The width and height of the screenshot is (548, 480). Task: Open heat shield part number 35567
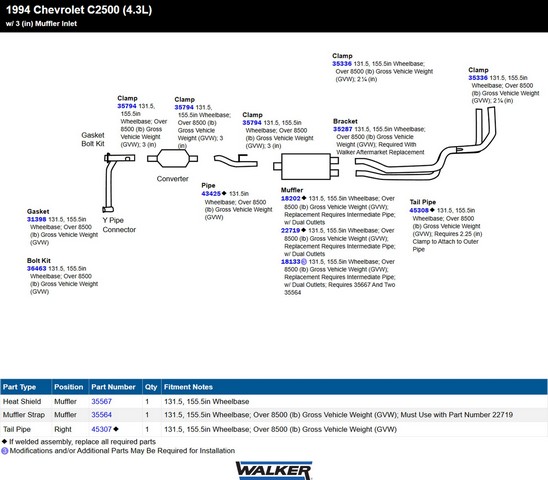coord(101,401)
